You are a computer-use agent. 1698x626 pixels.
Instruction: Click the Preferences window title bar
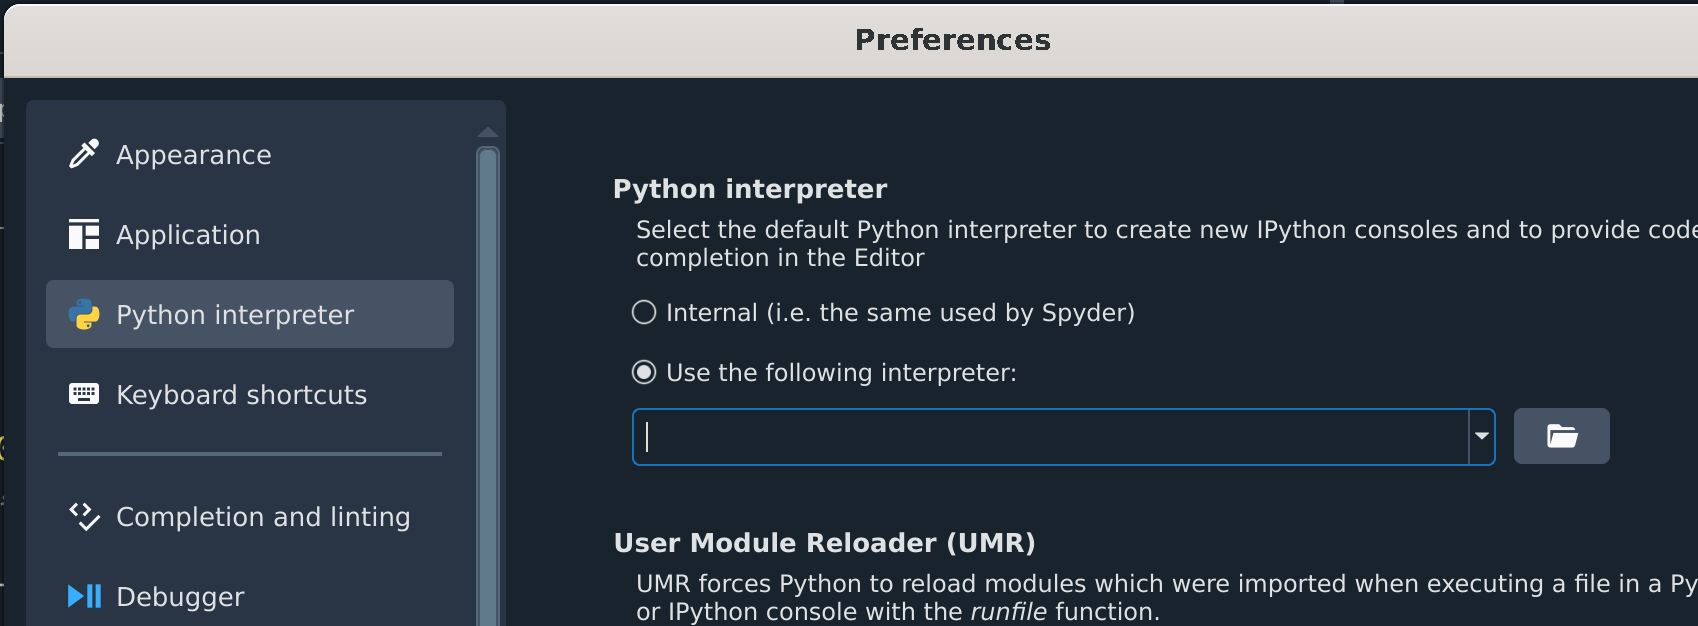click(x=952, y=40)
